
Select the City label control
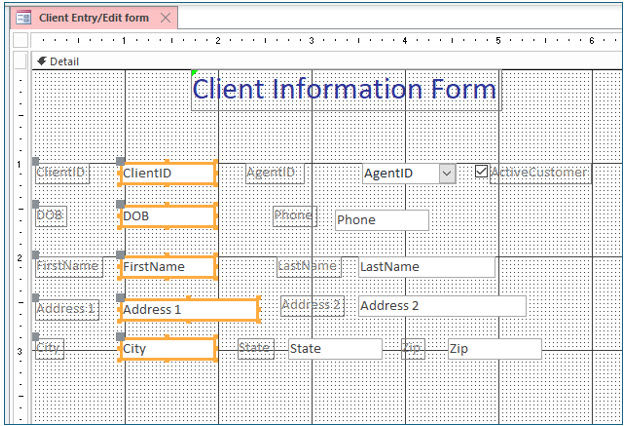[50, 349]
